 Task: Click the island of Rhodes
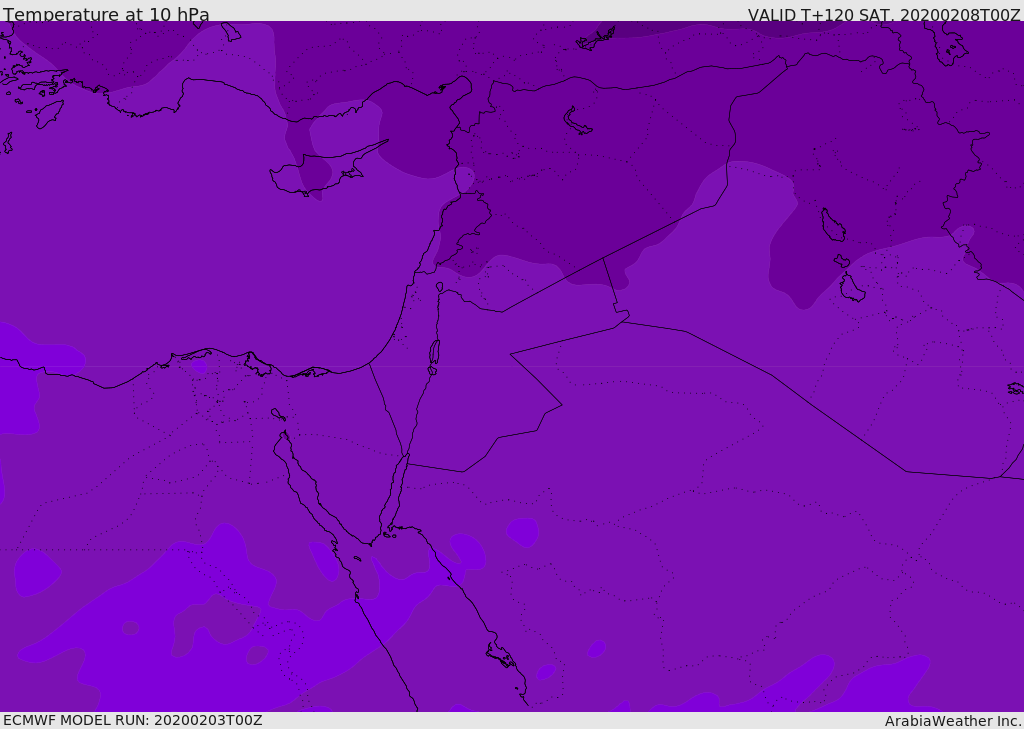point(48,113)
